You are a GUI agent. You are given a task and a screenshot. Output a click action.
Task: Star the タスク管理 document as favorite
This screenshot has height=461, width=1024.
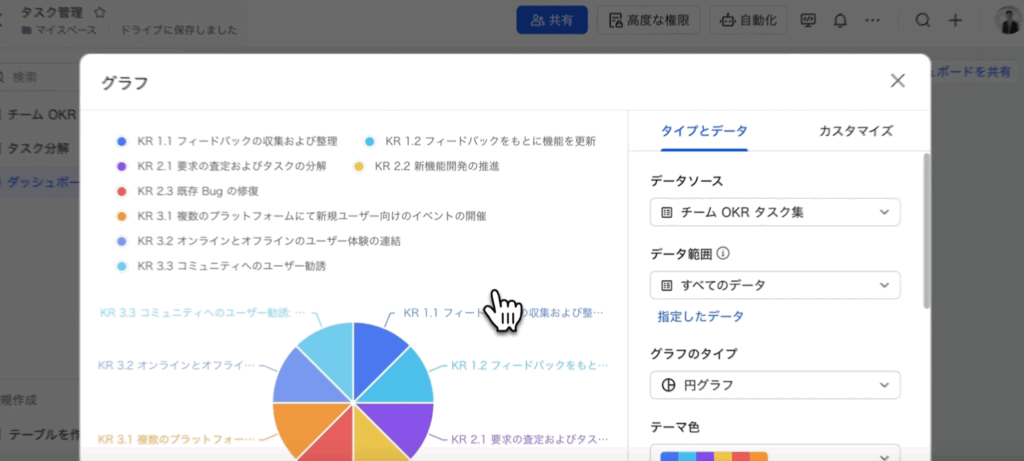(x=100, y=12)
